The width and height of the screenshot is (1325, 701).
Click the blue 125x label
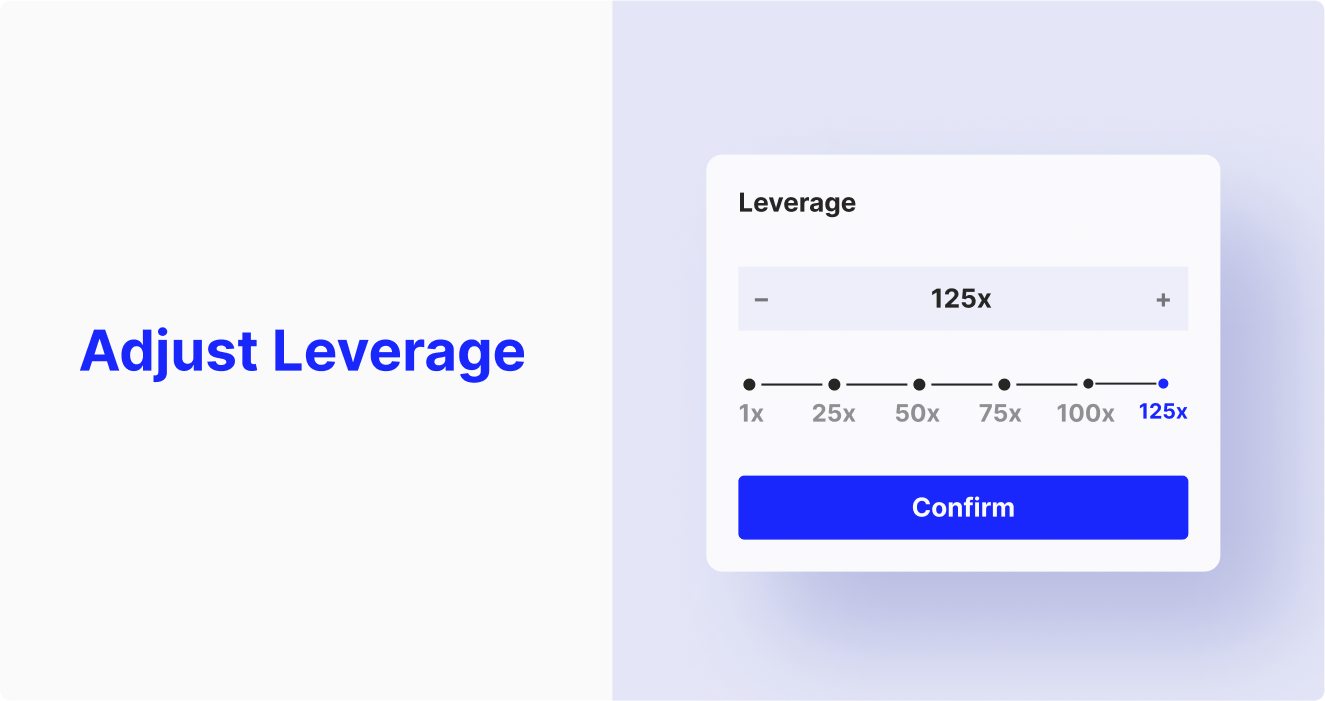coord(1163,411)
